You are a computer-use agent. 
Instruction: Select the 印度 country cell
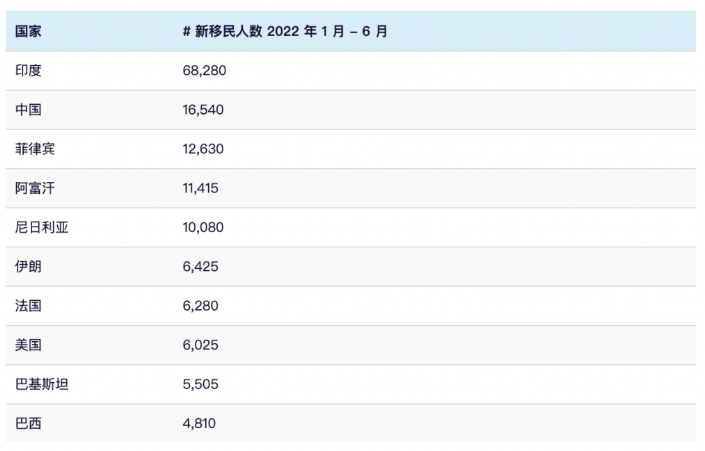pos(28,71)
